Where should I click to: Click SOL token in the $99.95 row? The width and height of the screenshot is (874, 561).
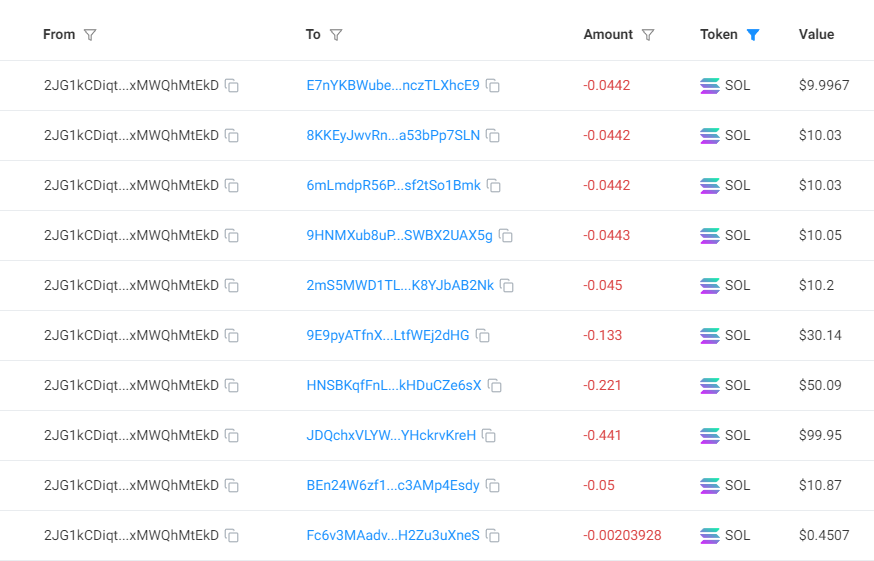(x=725, y=436)
